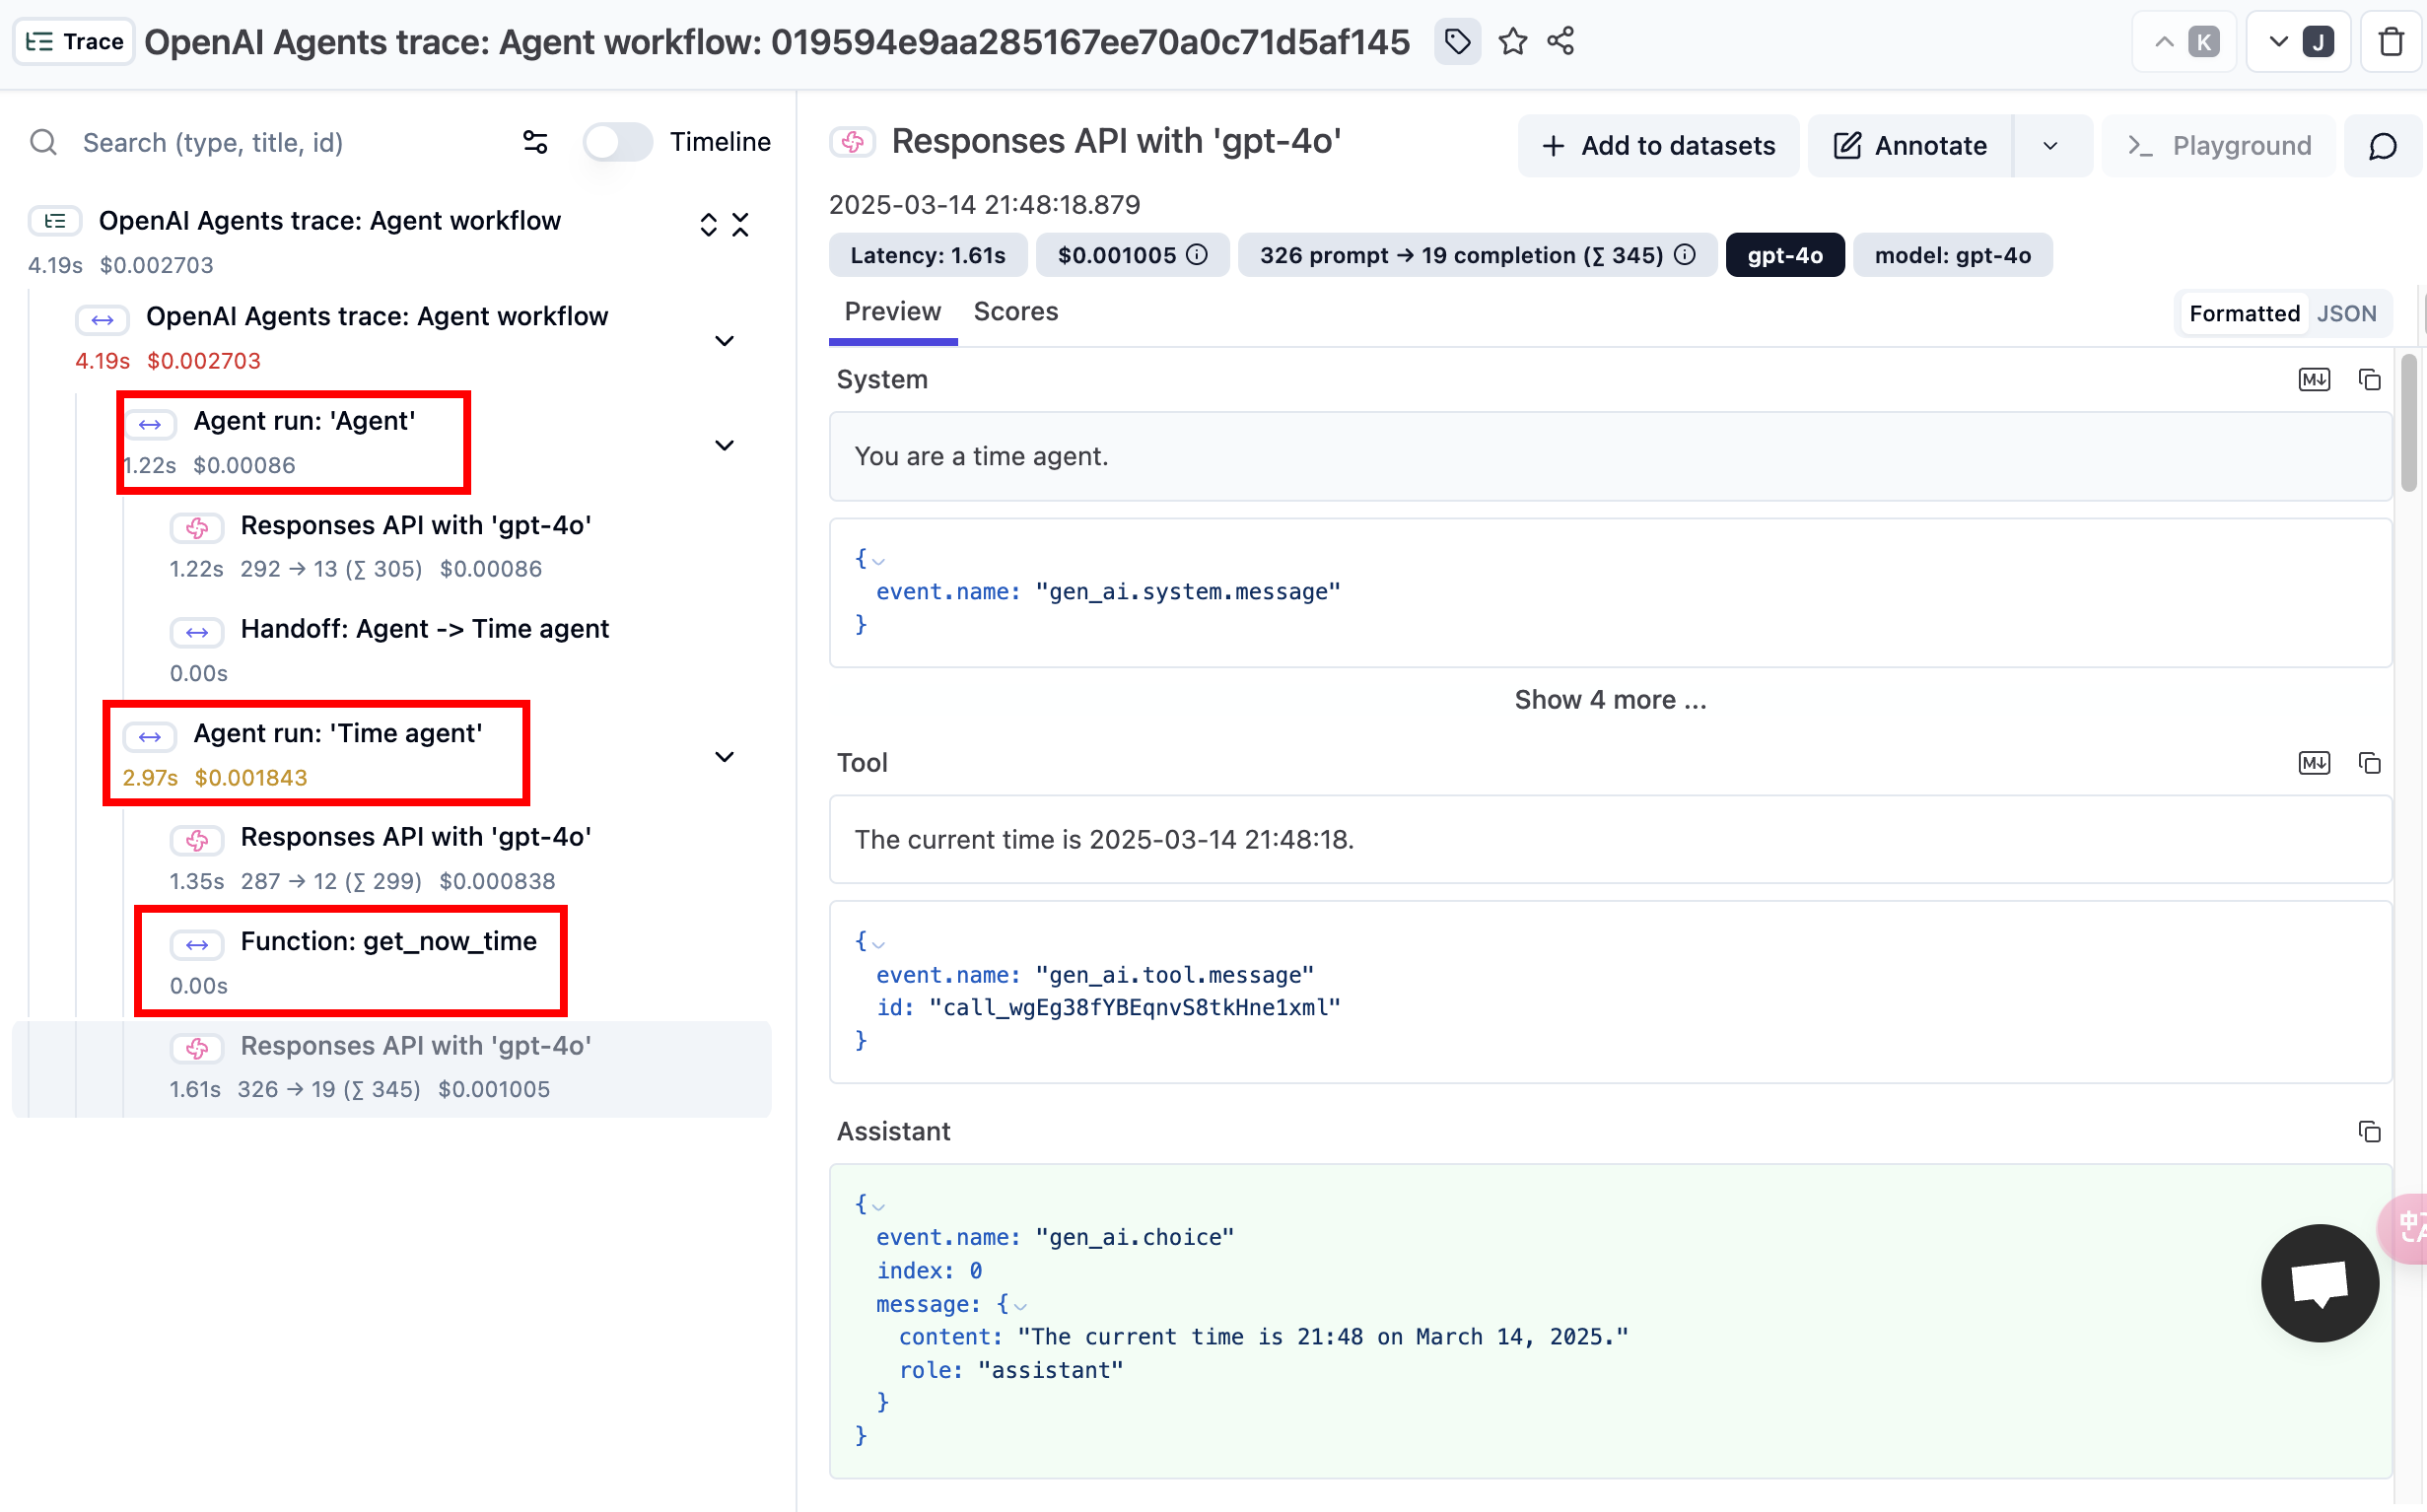The width and height of the screenshot is (2427, 1512).
Task: Collapse the gen_ai.tool.message JSON object
Action: point(879,943)
